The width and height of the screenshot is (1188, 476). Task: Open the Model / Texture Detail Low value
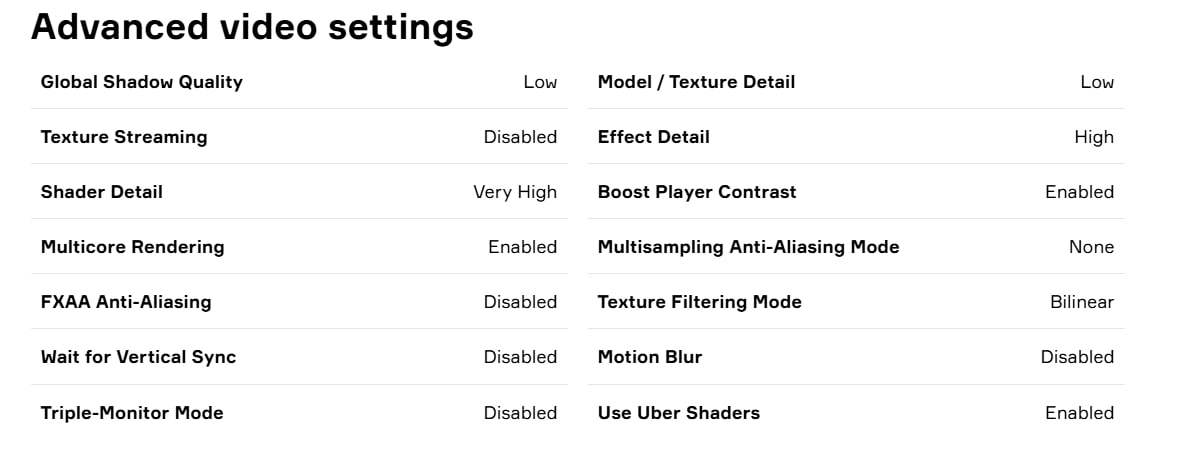[x=1097, y=82]
